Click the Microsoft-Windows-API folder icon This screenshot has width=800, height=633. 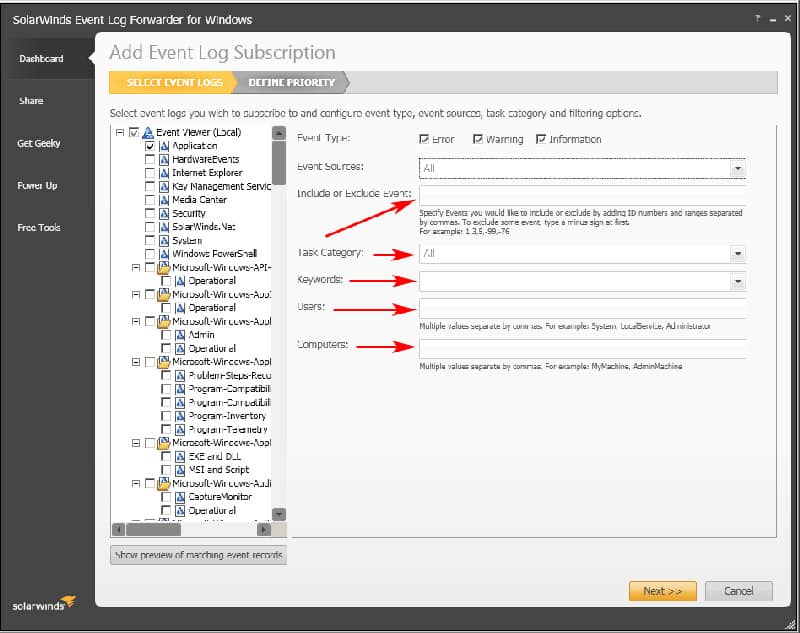[x=165, y=267]
